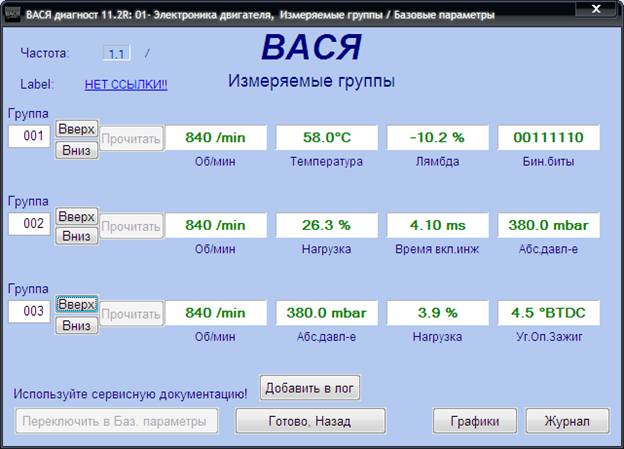The height and width of the screenshot is (449, 624).
Task: Open the Графики view
Action: pyautogui.click(x=475, y=421)
